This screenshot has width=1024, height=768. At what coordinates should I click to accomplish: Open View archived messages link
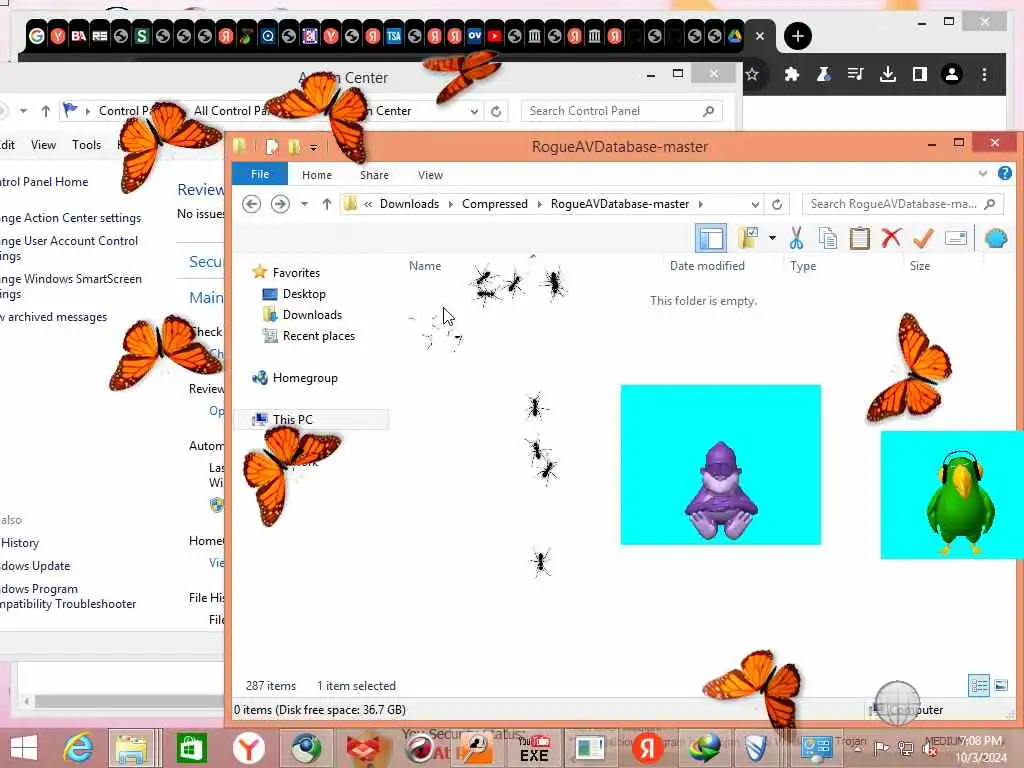pos(54,317)
